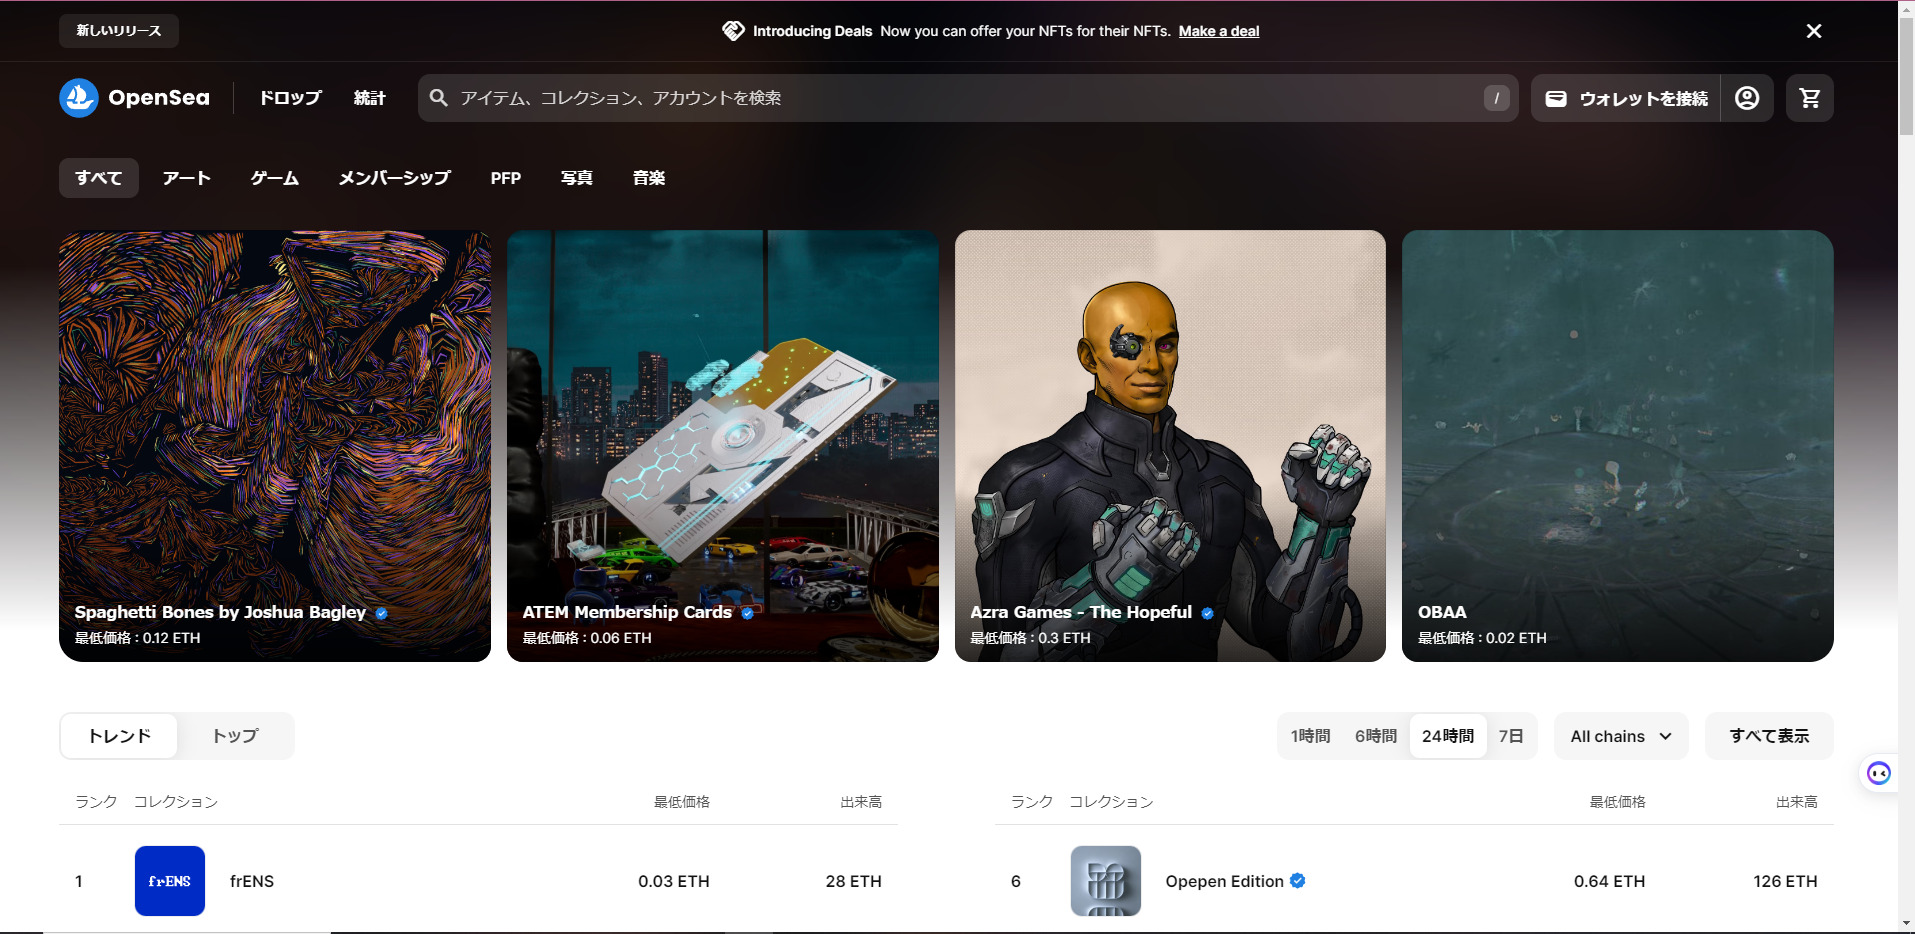1915x934 pixels.
Task: Click the OpenSea ship logo icon
Action: pyautogui.click(x=79, y=98)
